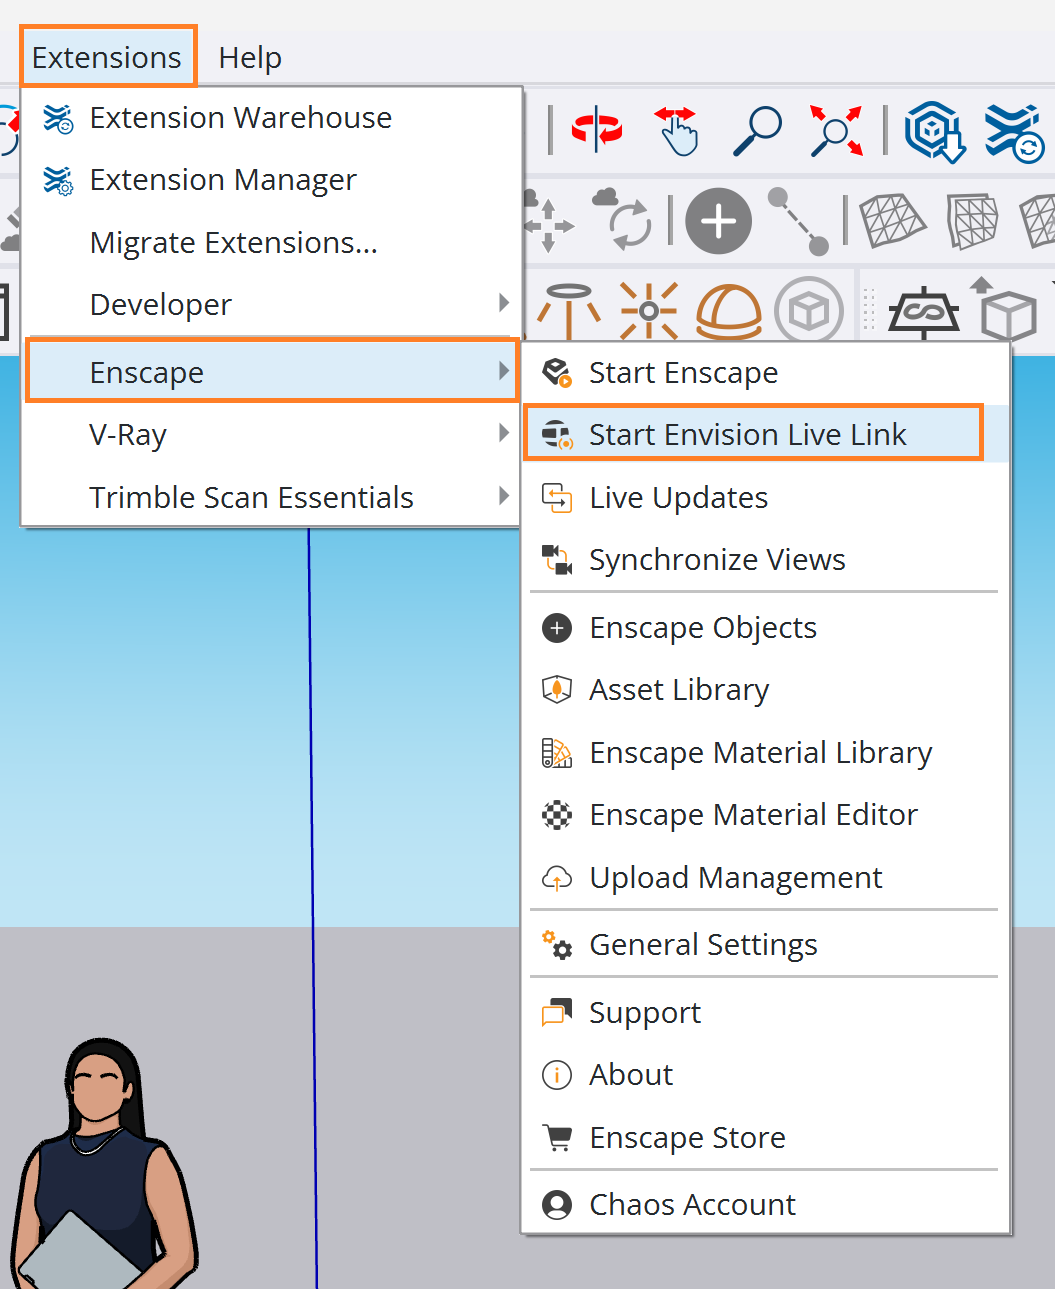The height and width of the screenshot is (1289, 1055).
Task: Click the omni light sunburst icon
Action: [648, 311]
